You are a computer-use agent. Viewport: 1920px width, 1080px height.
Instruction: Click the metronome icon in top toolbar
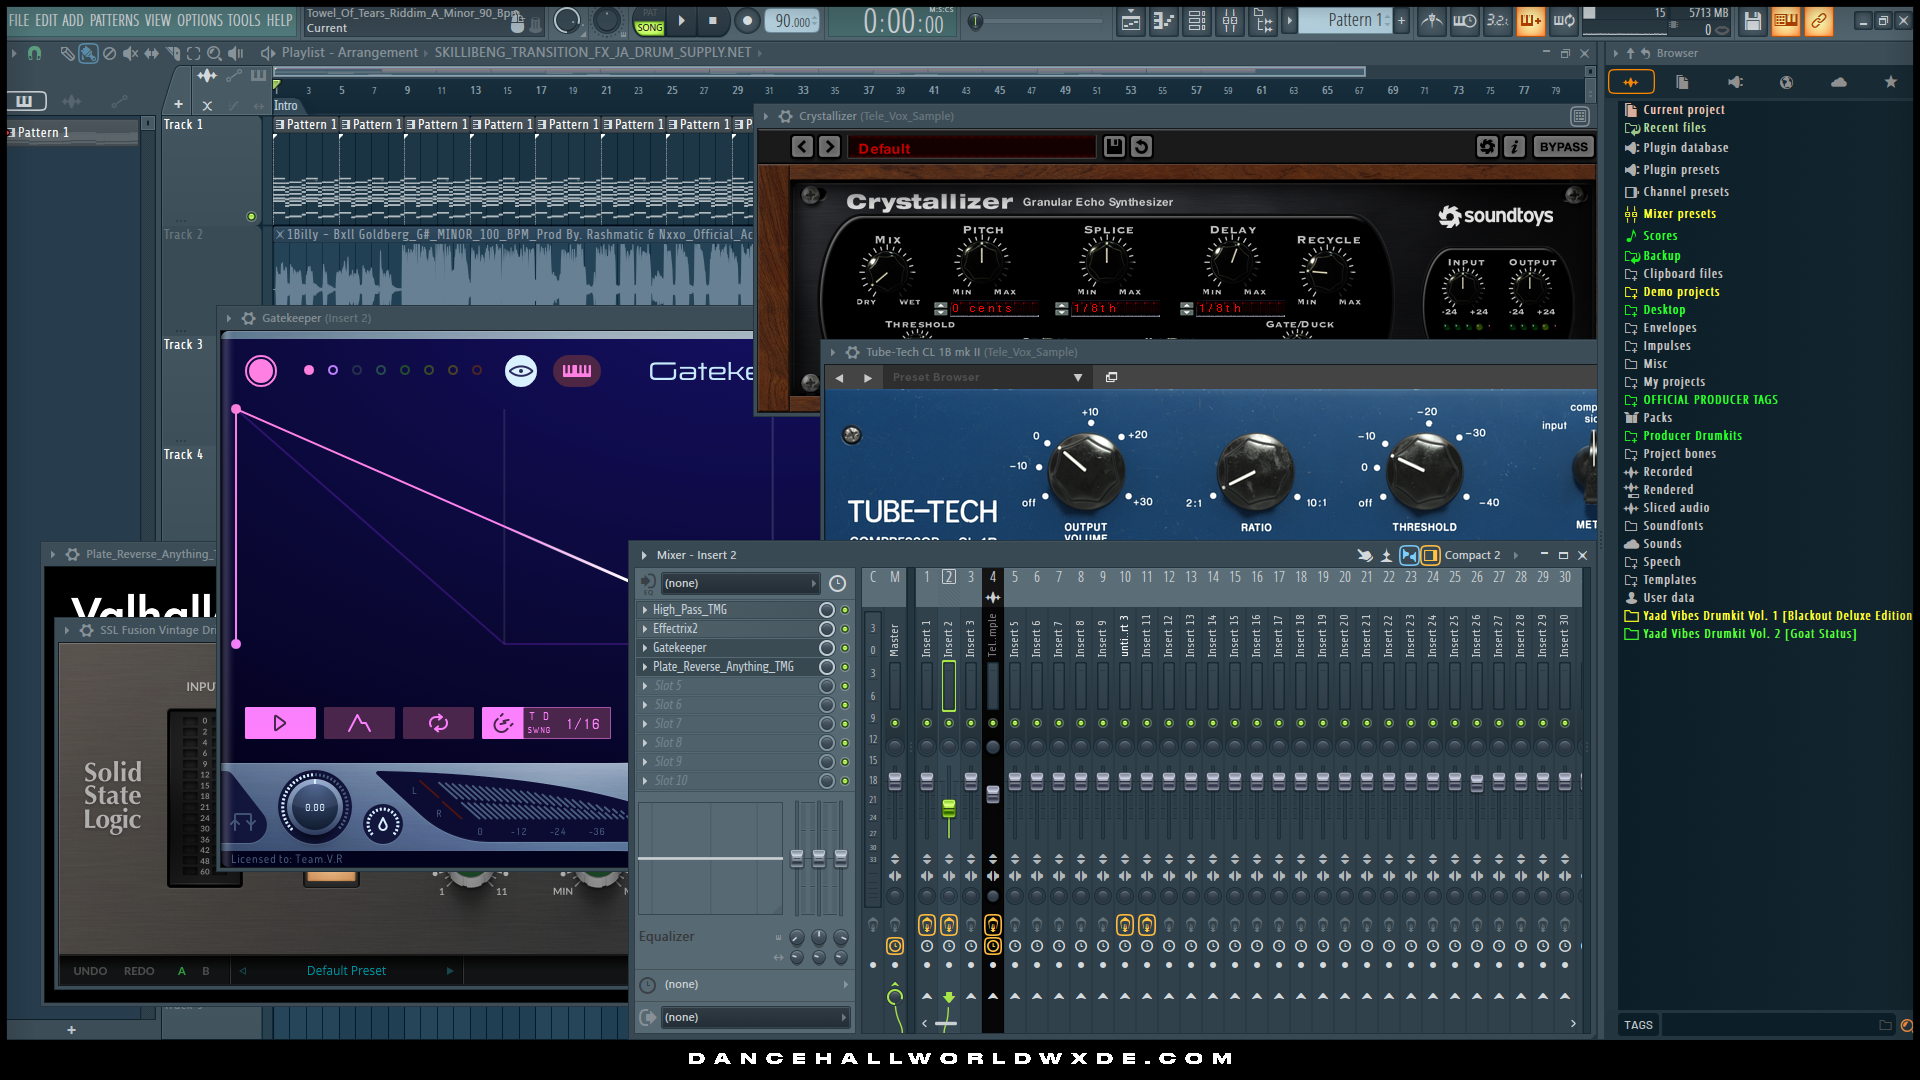(1432, 21)
